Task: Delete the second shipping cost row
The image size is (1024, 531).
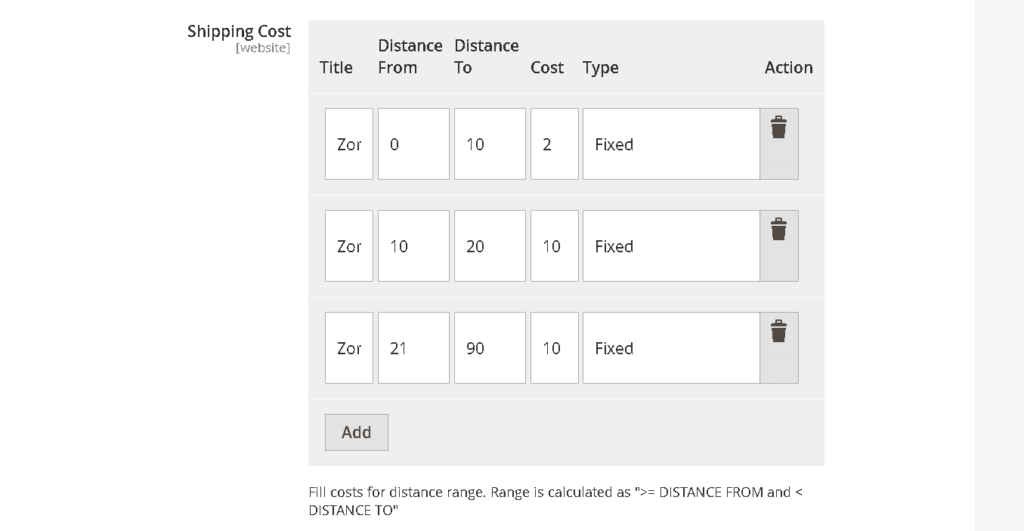Action: pos(778,230)
